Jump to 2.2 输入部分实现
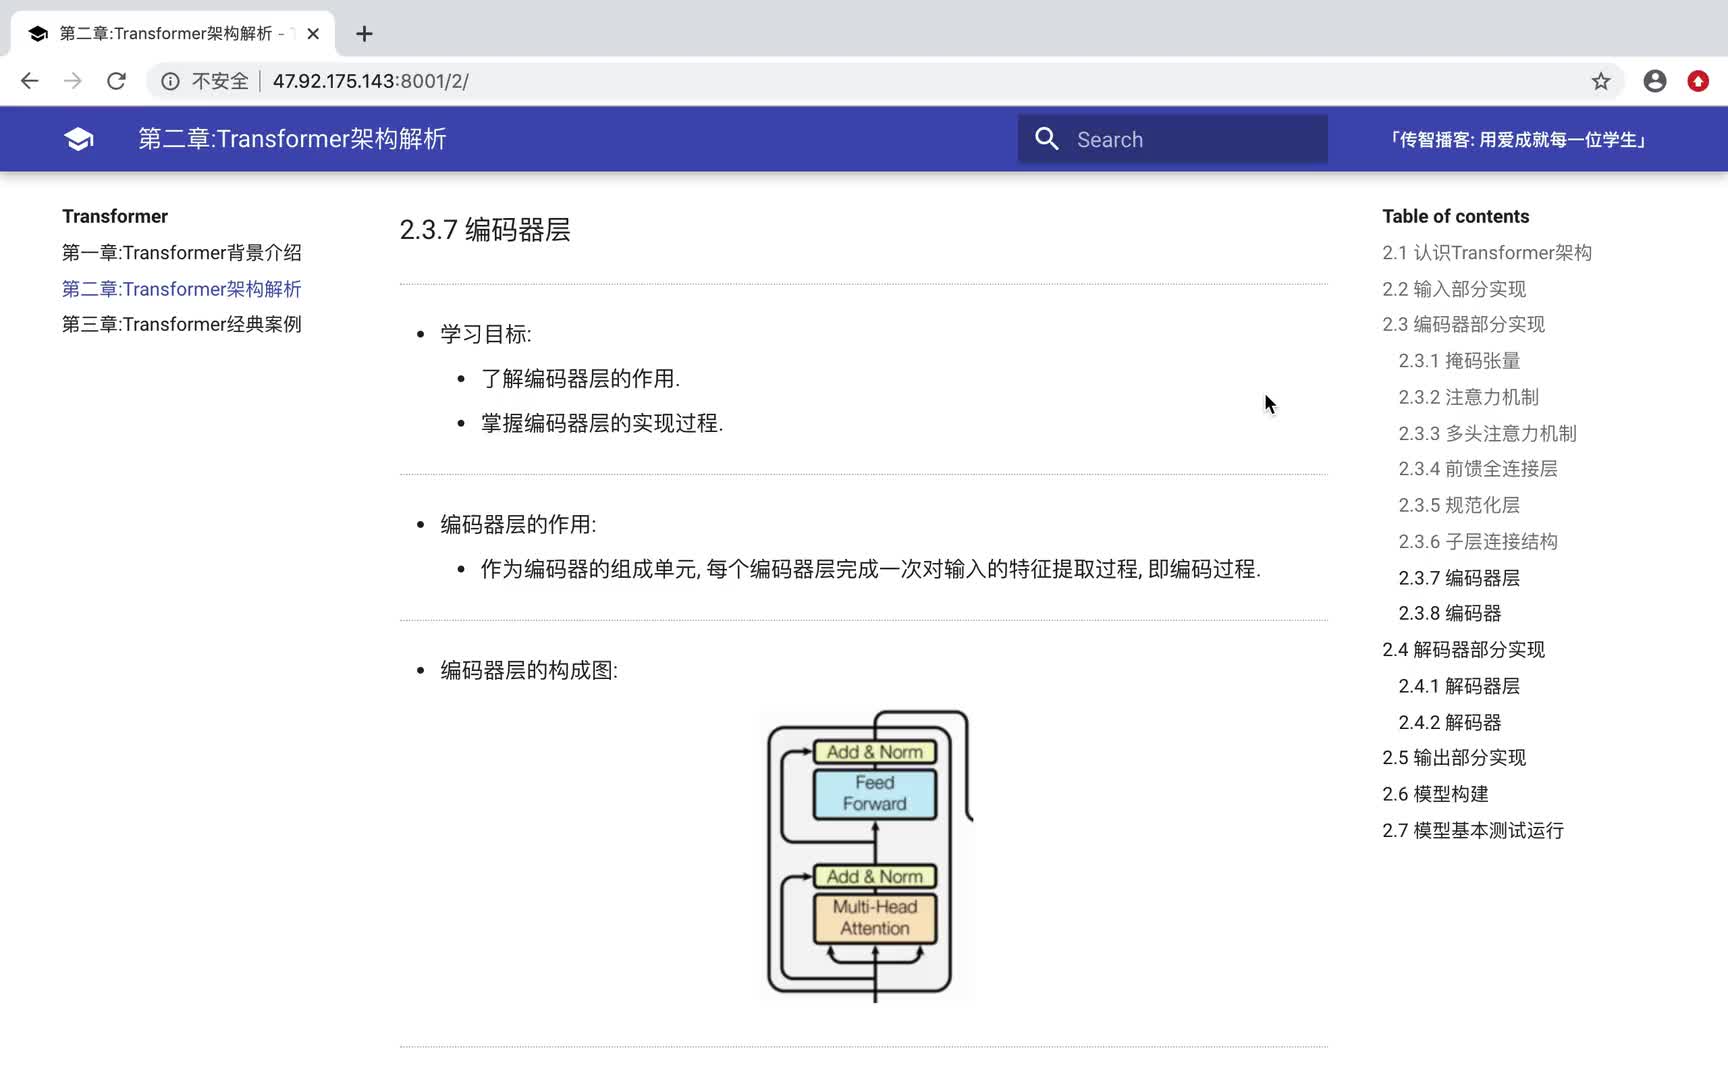The image size is (1728, 1080). [1454, 289]
